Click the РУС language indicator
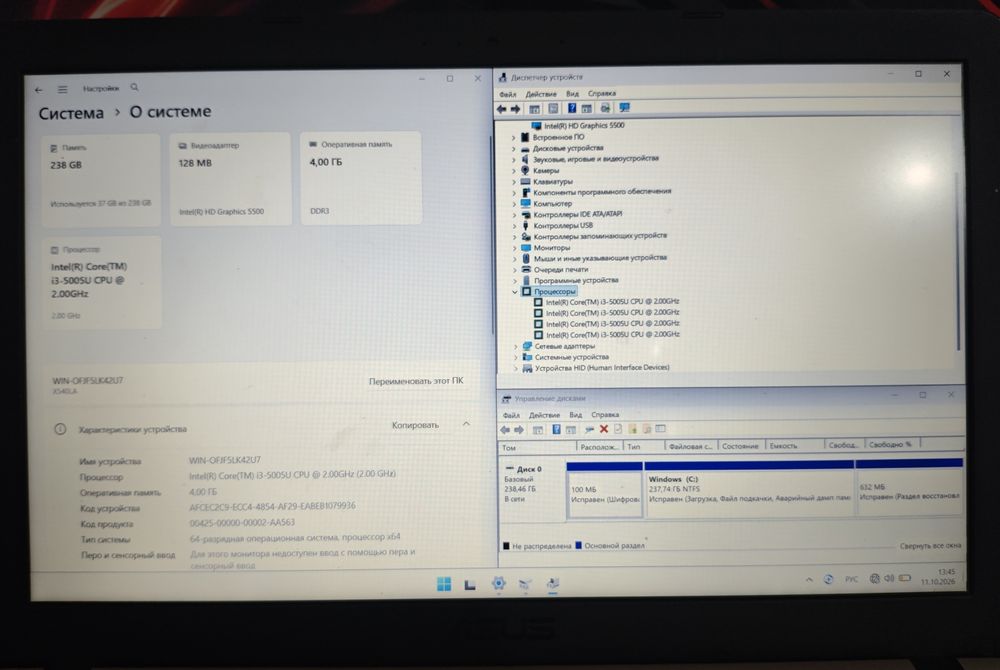The width and height of the screenshot is (1000, 670). pos(851,579)
